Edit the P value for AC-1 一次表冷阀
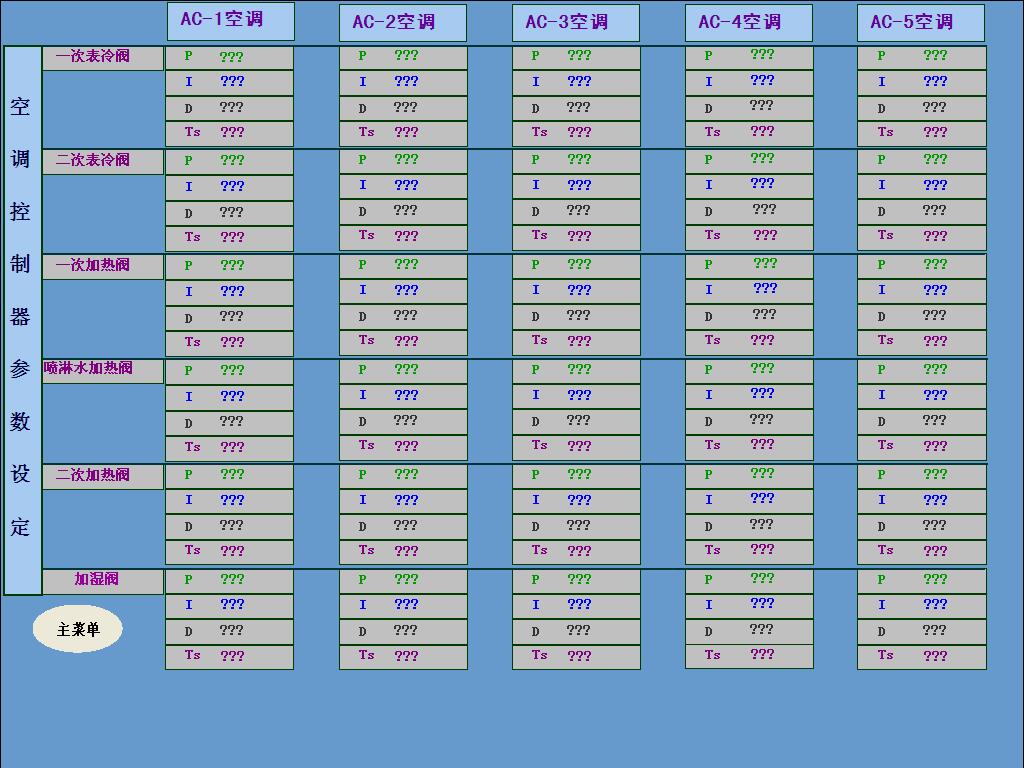 point(232,57)
